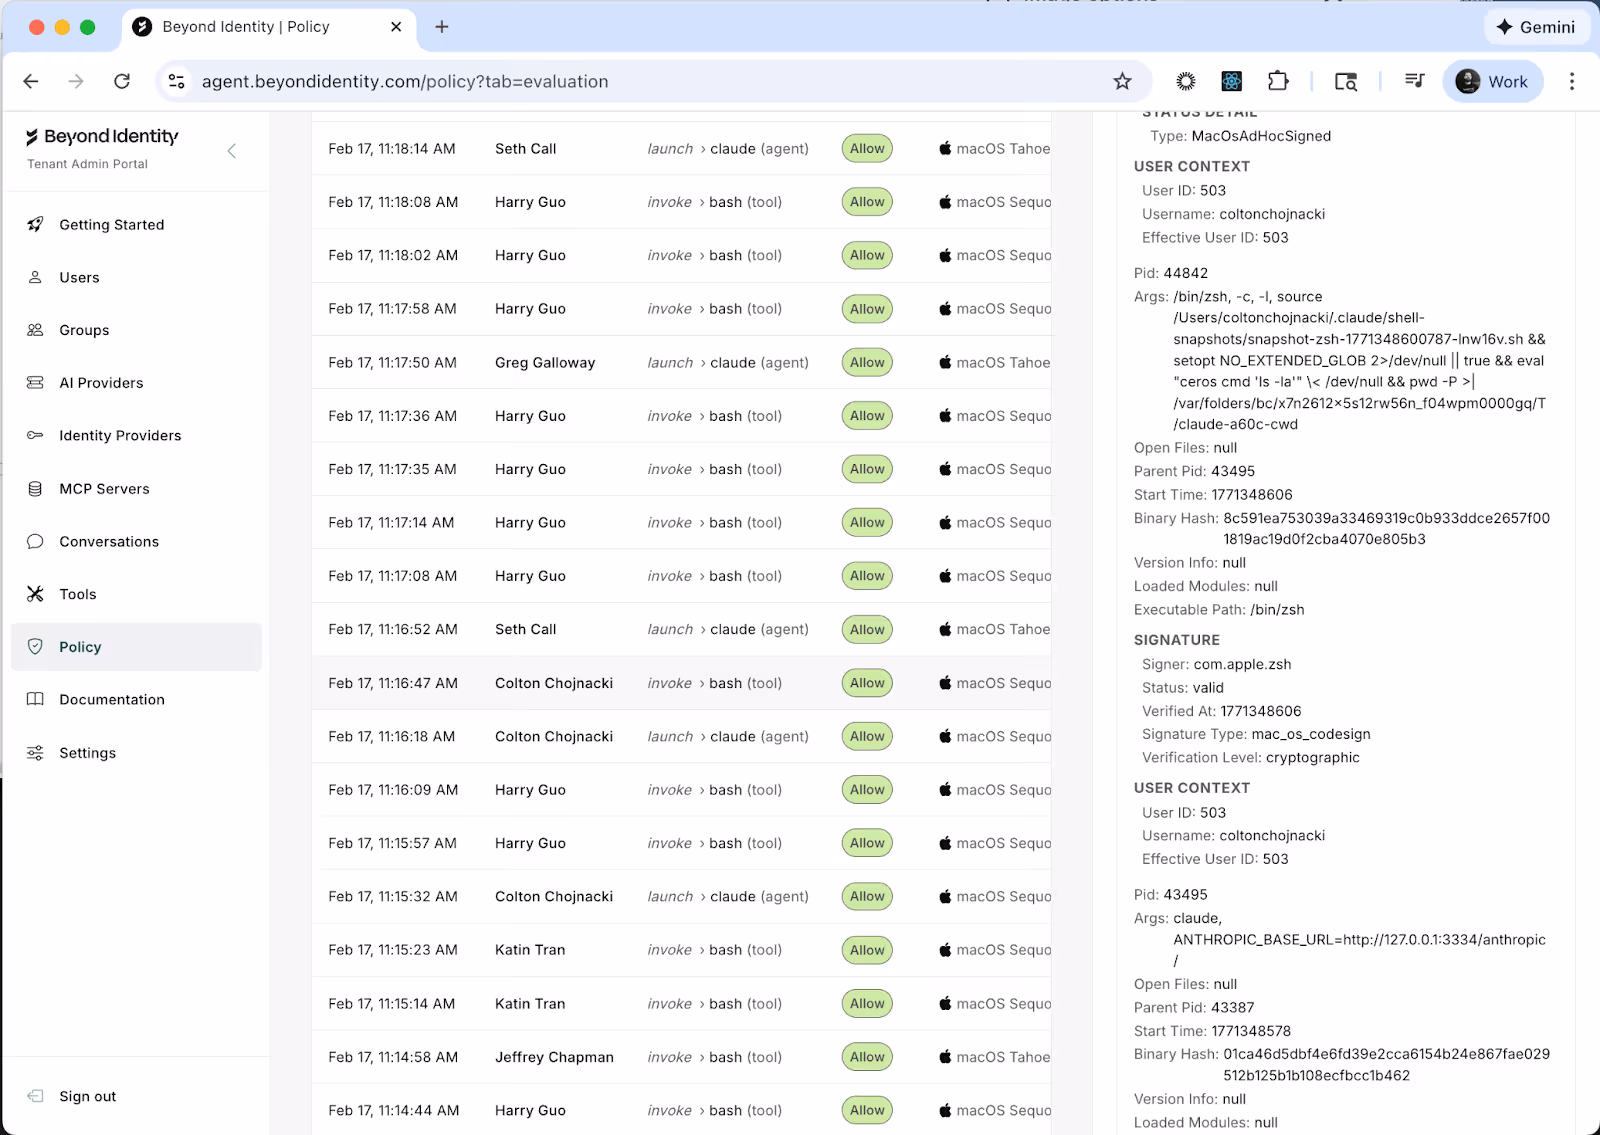Click Colton Chojnacki in 11:15:32 AM row
The height and width of the screenshot is (1135, 1600).
click(554, 896)
